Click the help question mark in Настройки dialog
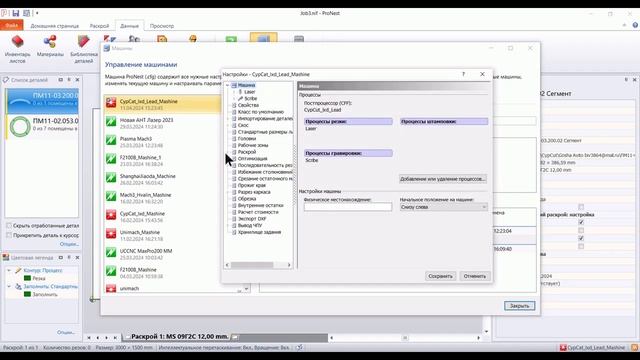This screenshot has height=360, width=640. point(463,74)
